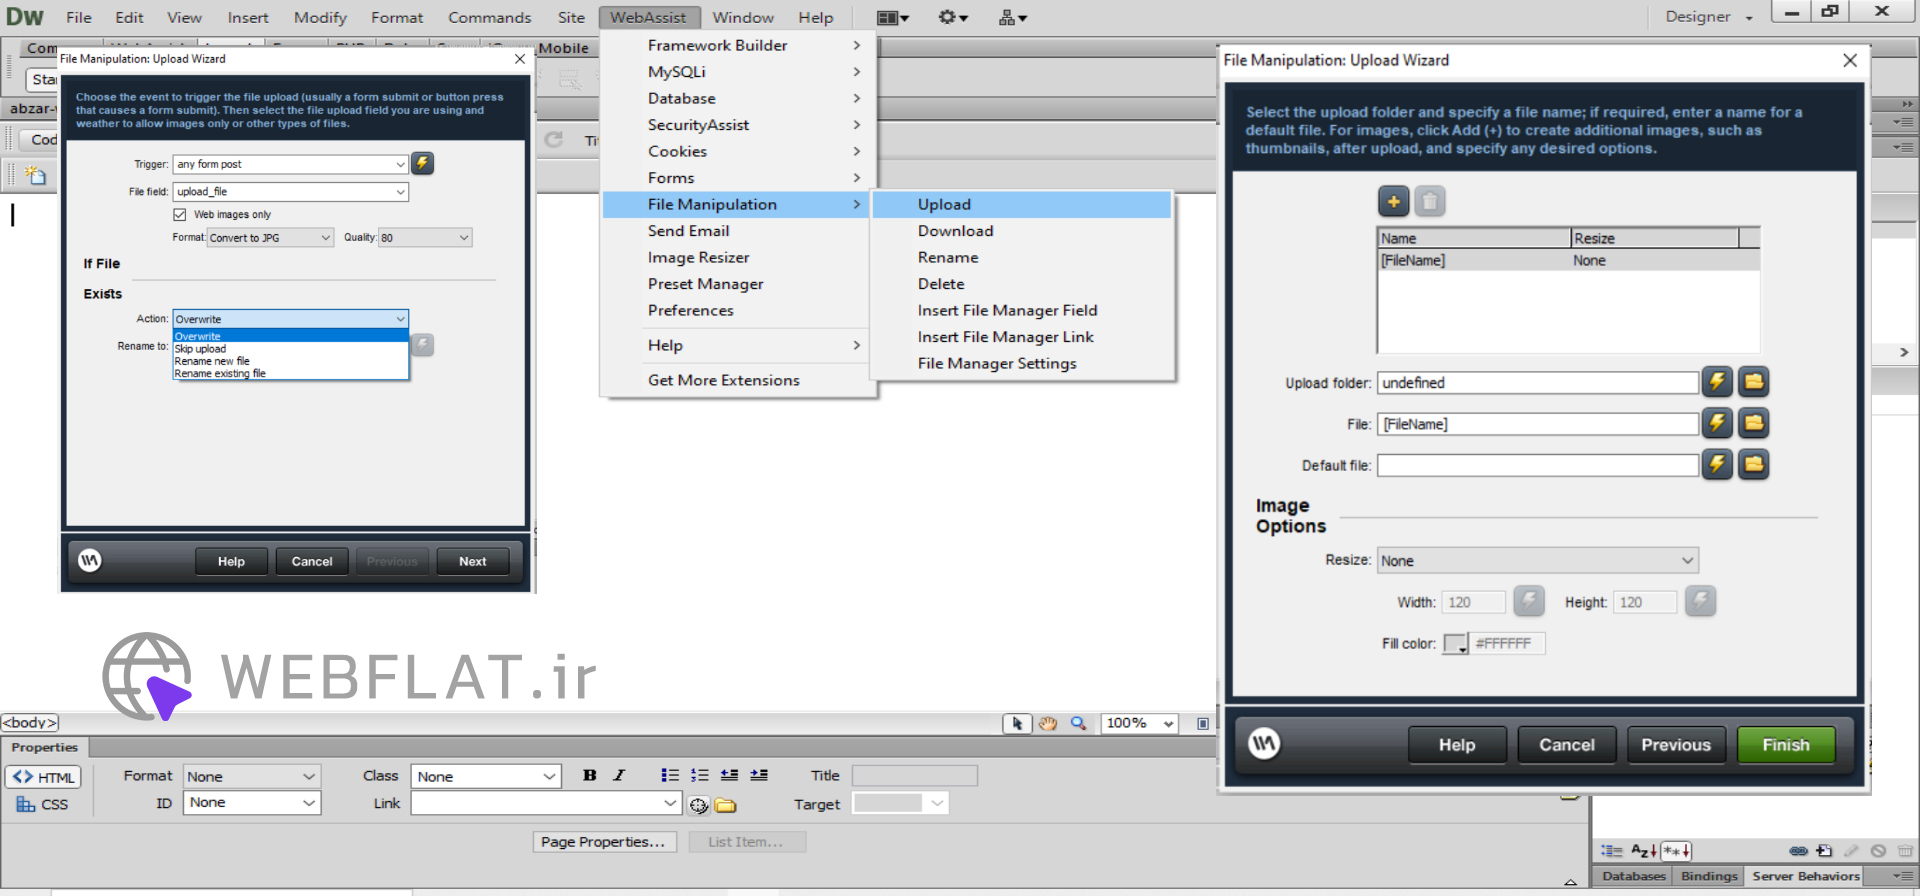Click the lightning bolt beside Rename to
This screenshot has height=896, width=1920.
click(x=422, y=345)
